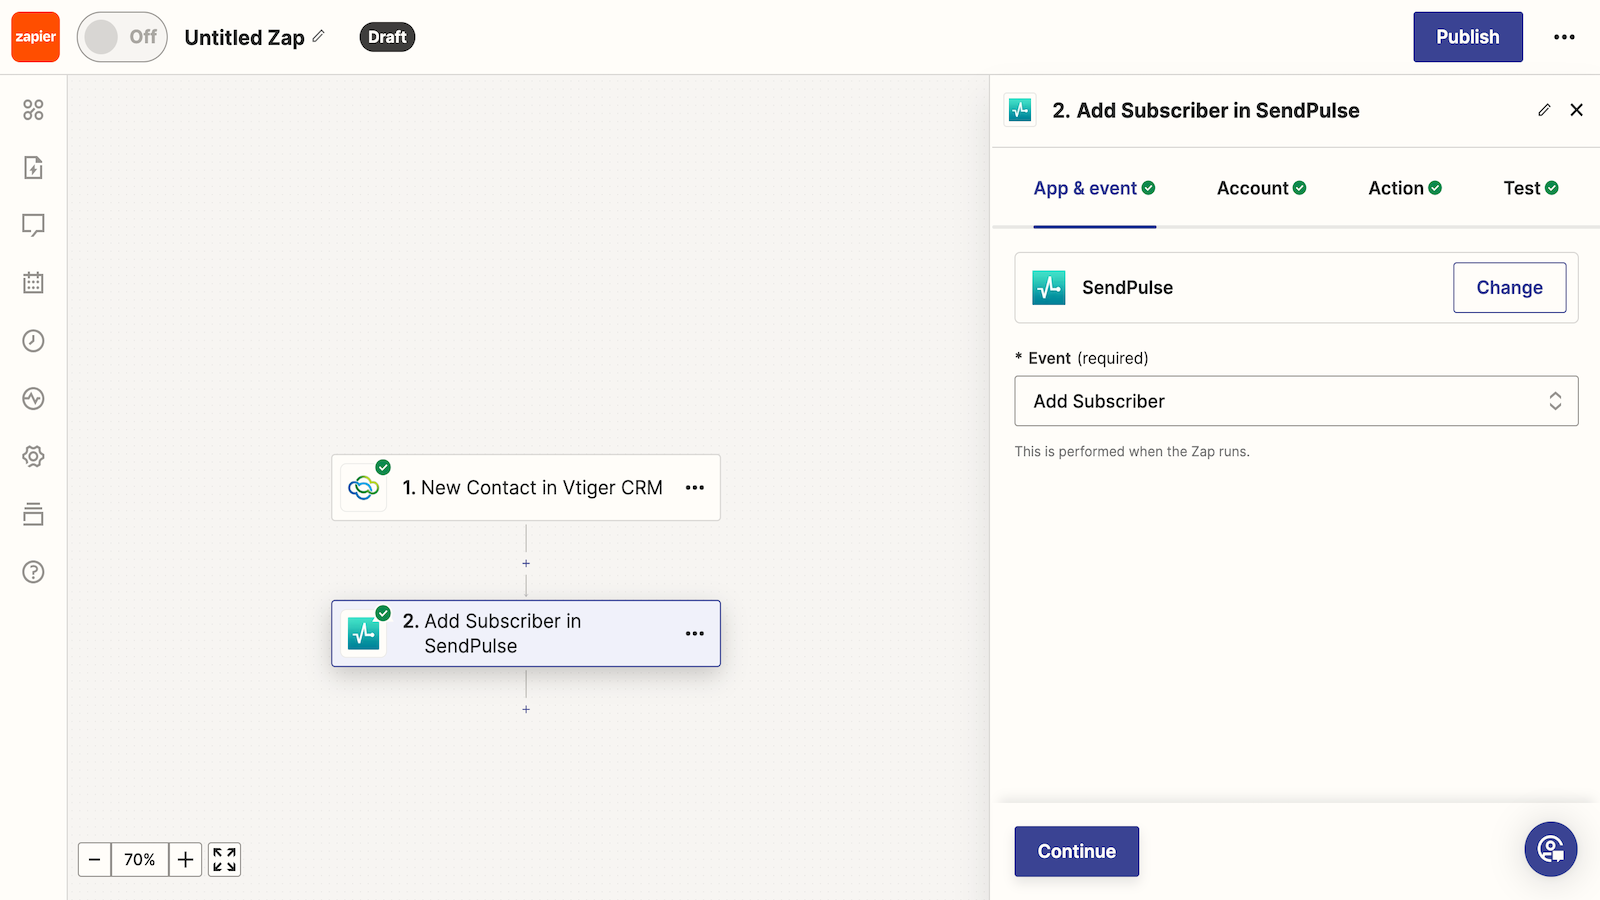The image size is (1600, 900).
Task: Switch to the Test tab
Action: click(x=1530, y=188)
